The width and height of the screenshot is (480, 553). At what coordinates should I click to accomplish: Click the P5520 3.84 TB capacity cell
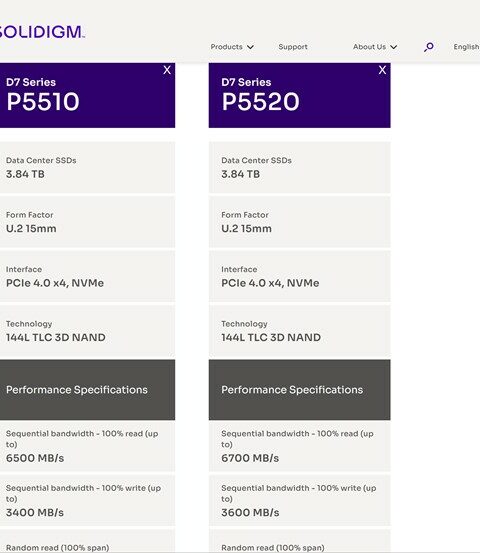point(299,167)
